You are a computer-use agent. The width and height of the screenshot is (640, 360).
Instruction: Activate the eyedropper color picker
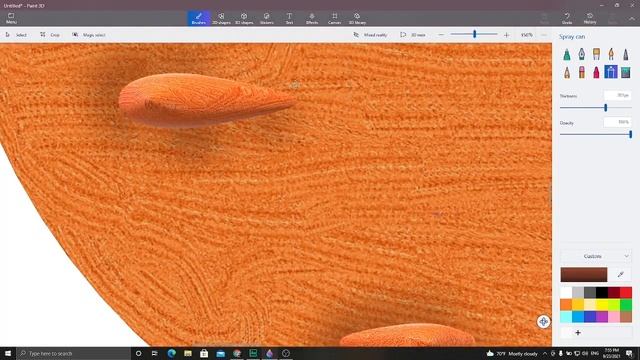[x=620, y=275]
